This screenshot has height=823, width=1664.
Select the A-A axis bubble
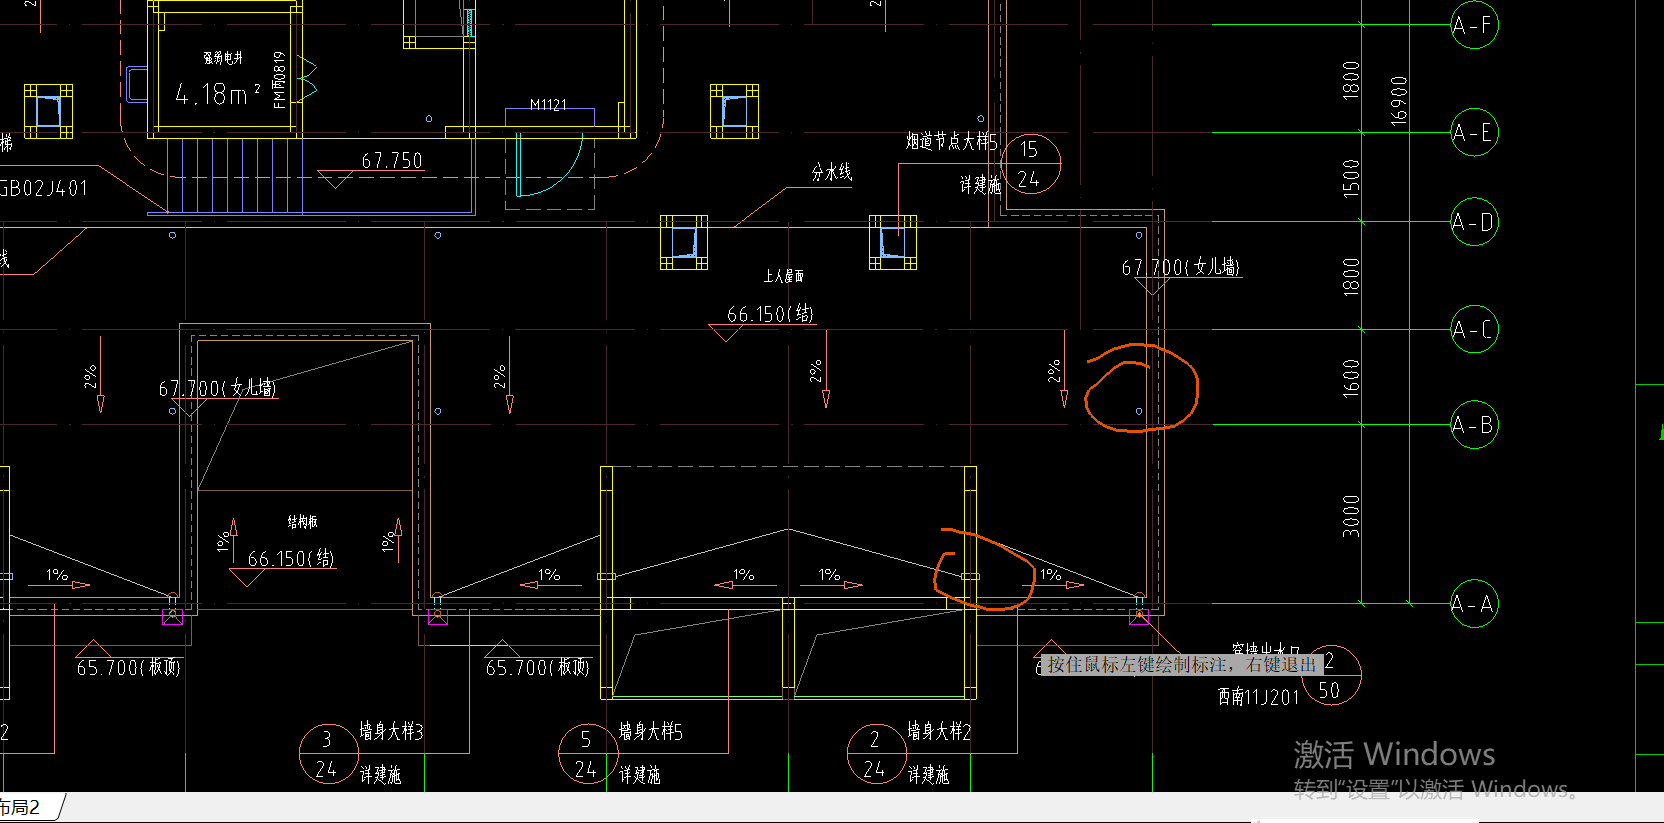point(1474,604)
